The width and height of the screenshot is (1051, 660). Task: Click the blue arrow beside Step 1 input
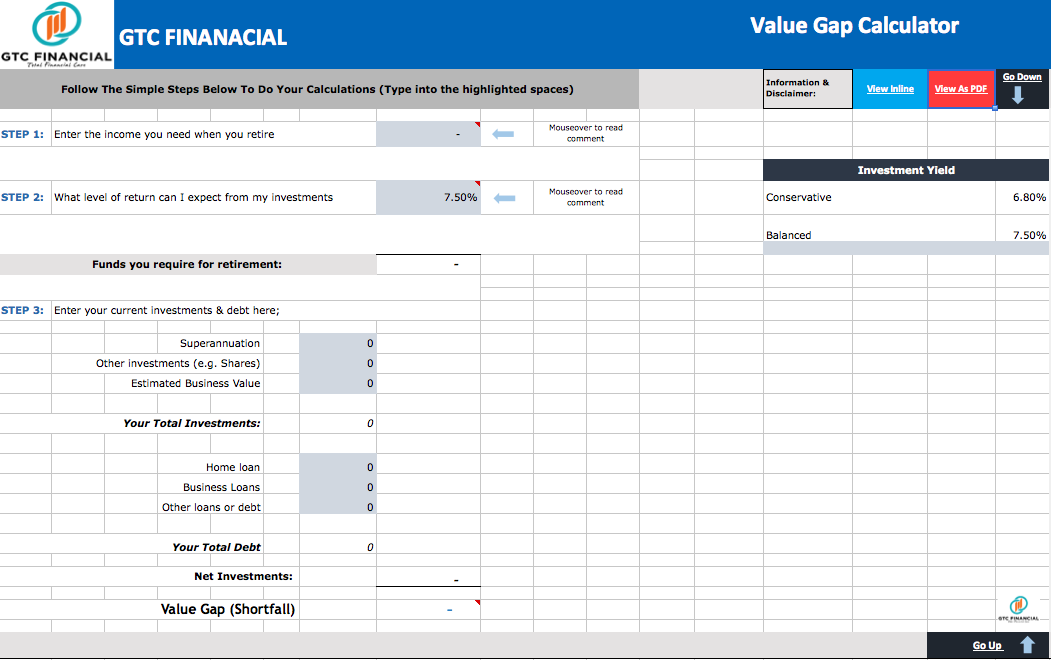(503, 134)
